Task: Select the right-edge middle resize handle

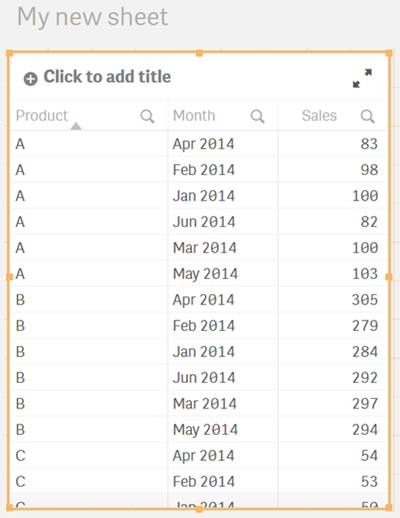Action: click(389, 277)
